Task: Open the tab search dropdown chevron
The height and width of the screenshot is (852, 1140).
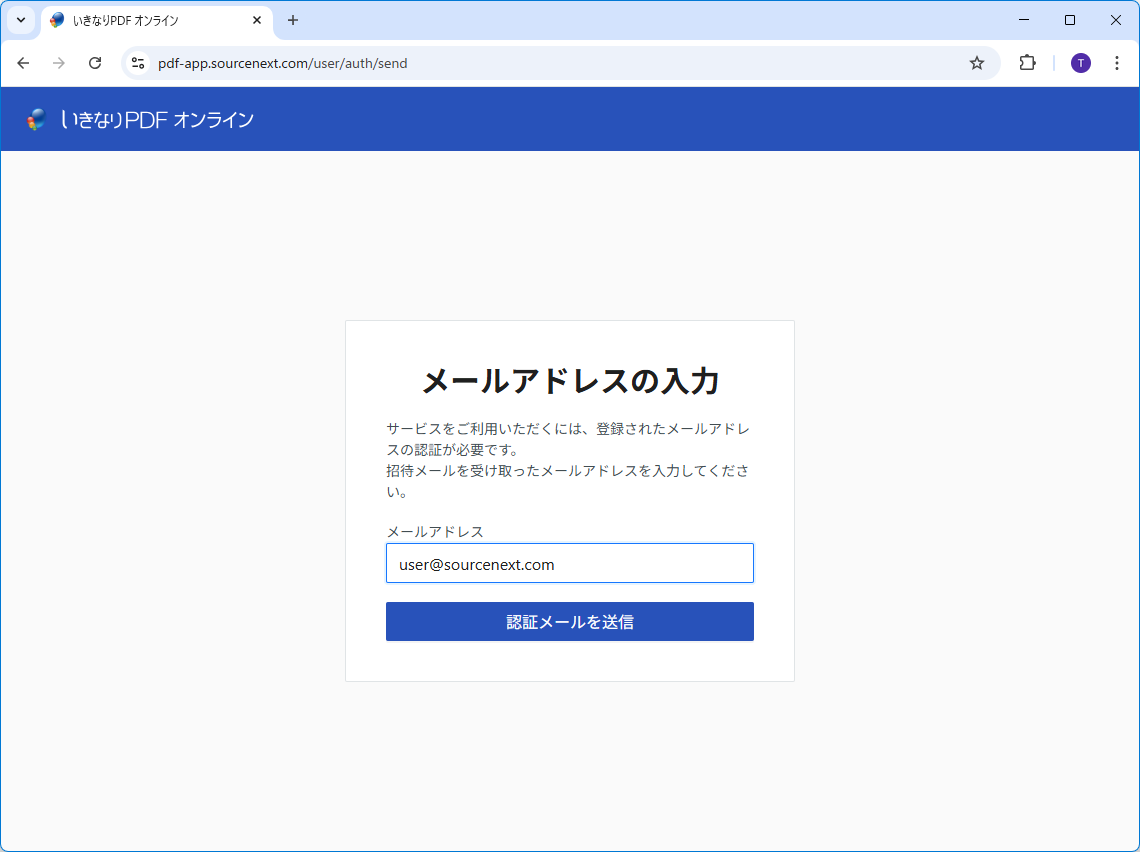Action: coord(20,20)
